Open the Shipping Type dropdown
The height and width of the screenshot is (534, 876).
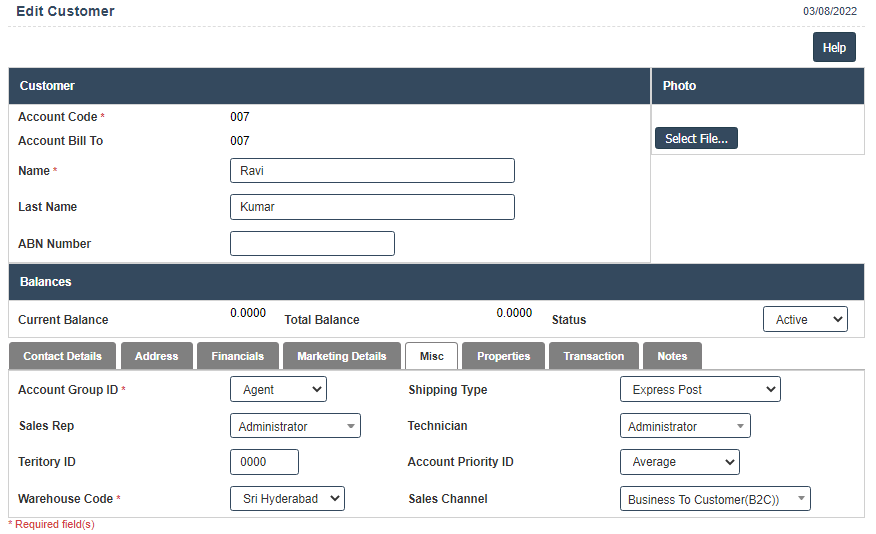(x=699, y=390)
